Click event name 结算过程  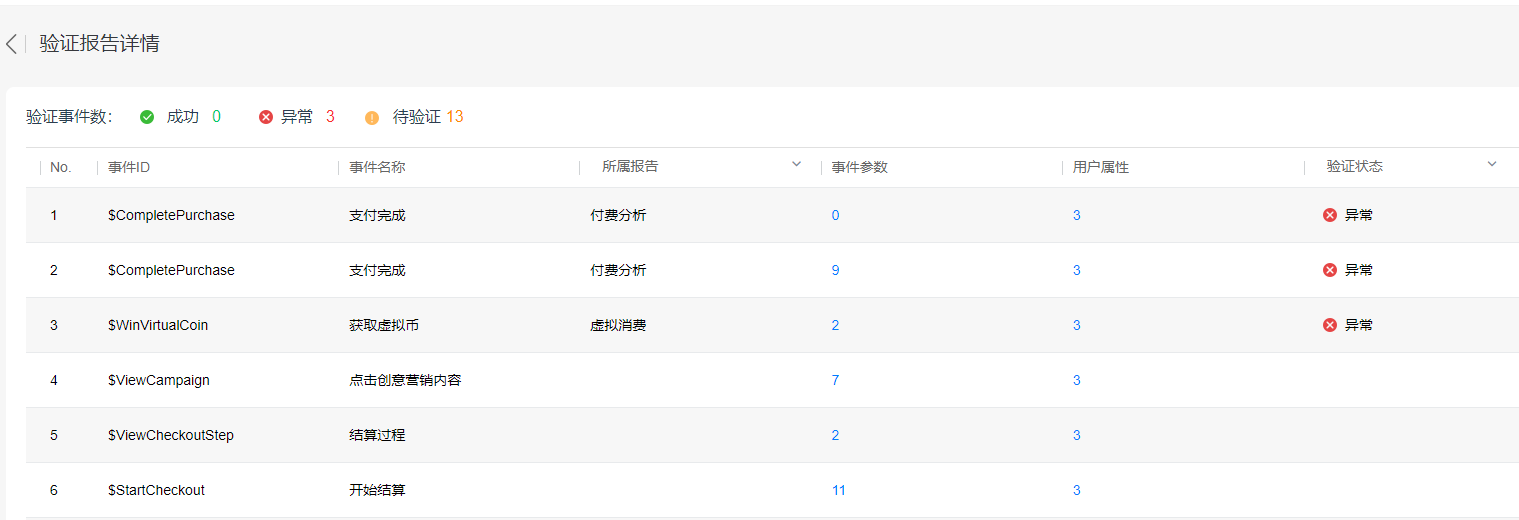click(377, 435)
